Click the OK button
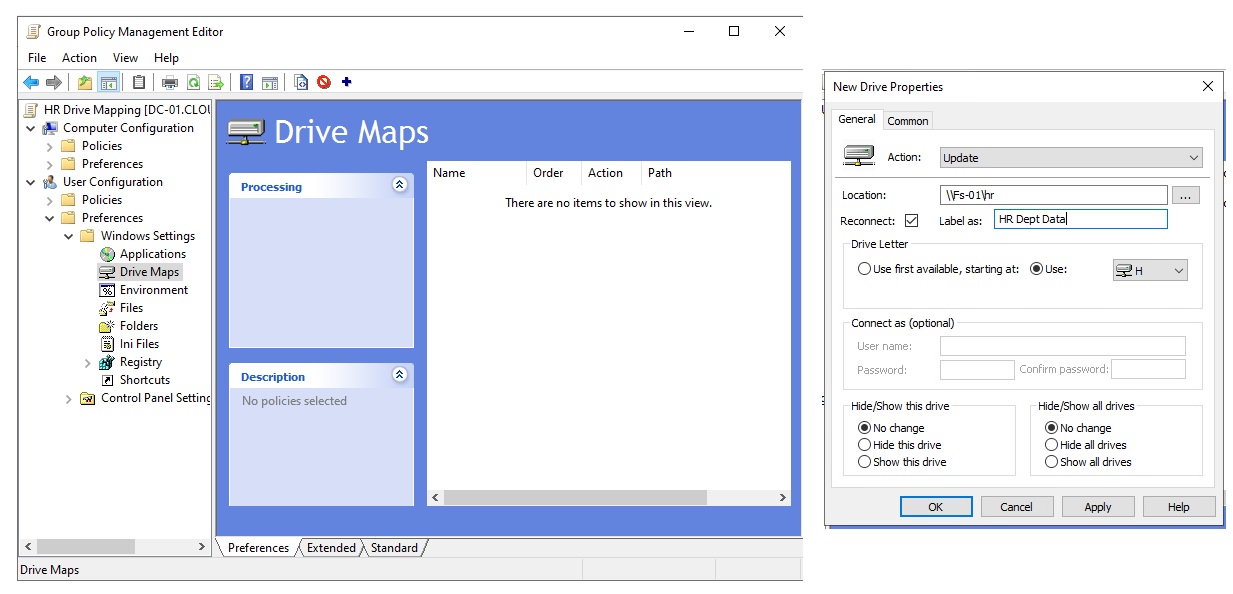Image resolution: width=1233 pixels, height=594 pixels. click(x=935, y=506)
